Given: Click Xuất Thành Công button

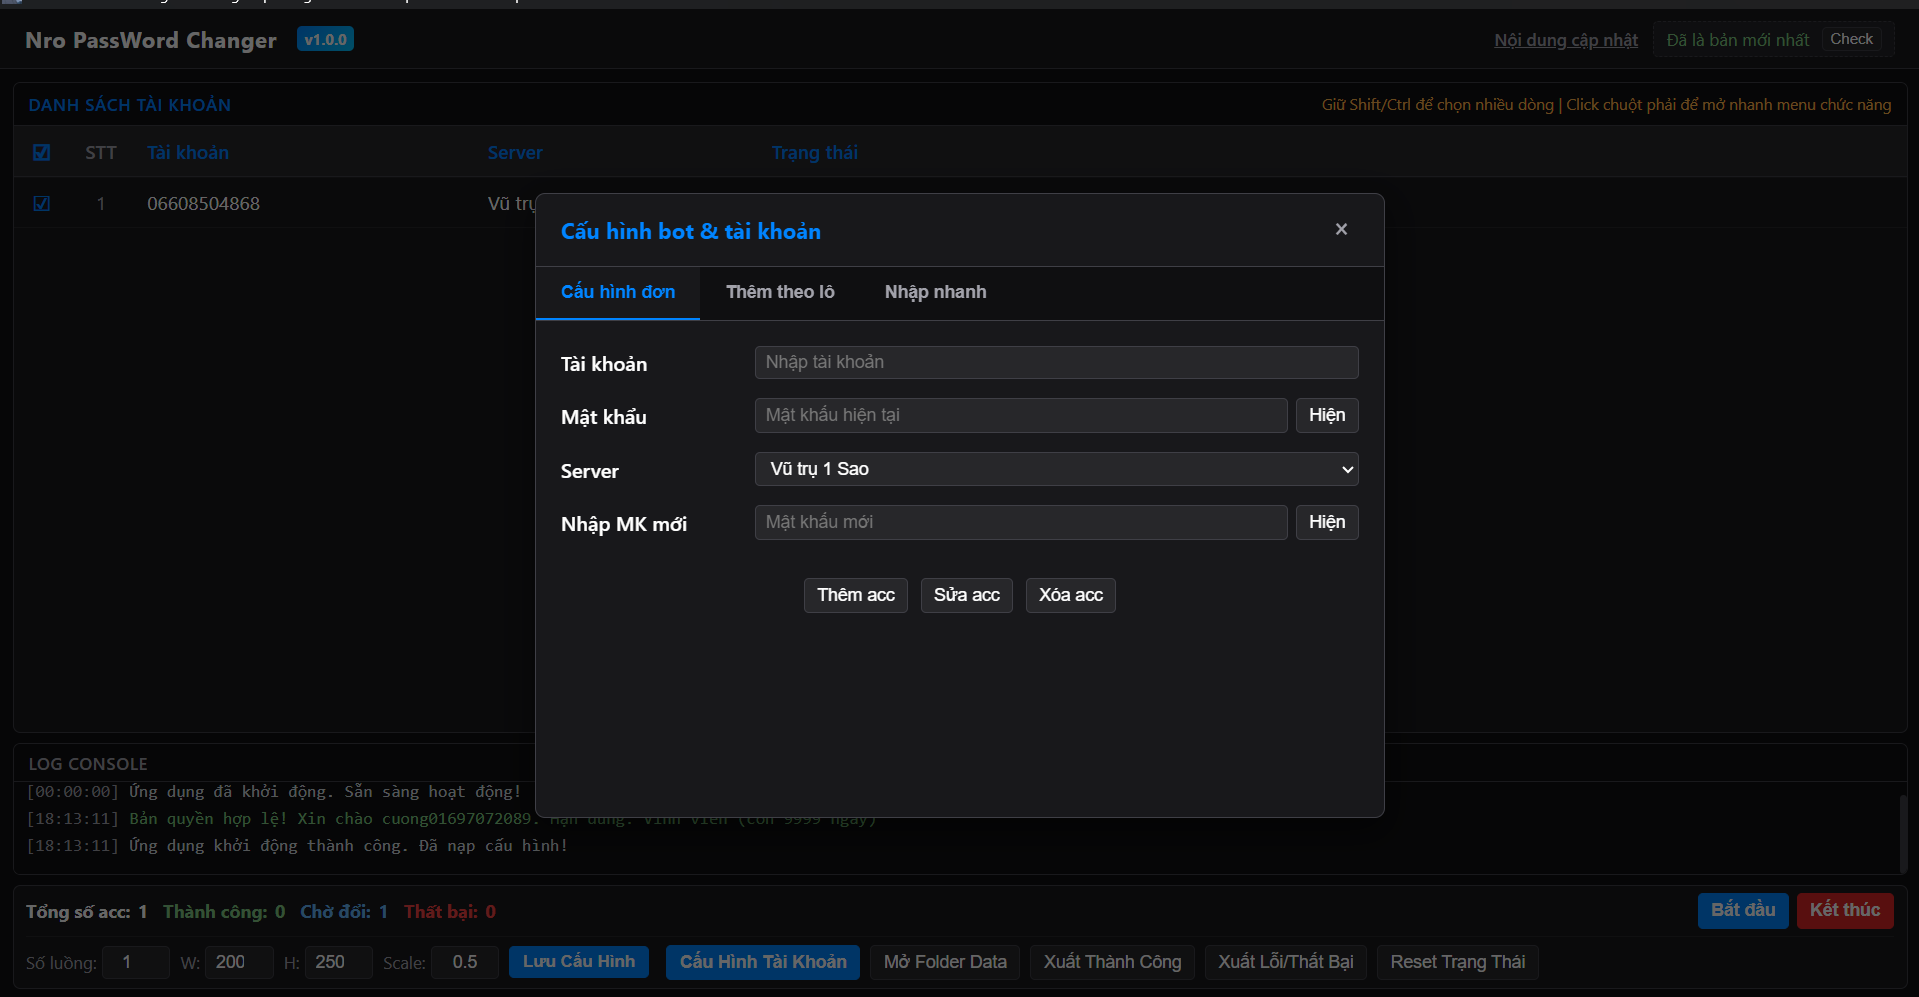Looking at the screenshot, I should tap(1112, 962).
